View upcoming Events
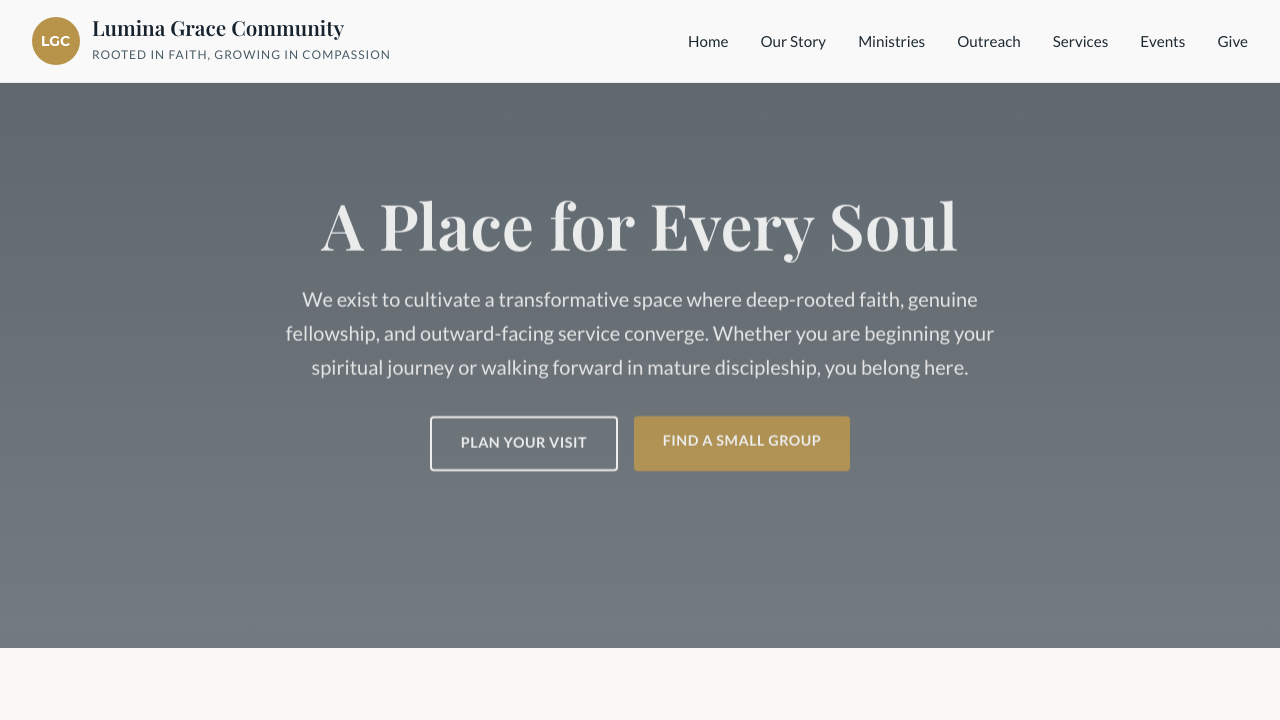1280x720 pixels. [x=1162, y=41]
